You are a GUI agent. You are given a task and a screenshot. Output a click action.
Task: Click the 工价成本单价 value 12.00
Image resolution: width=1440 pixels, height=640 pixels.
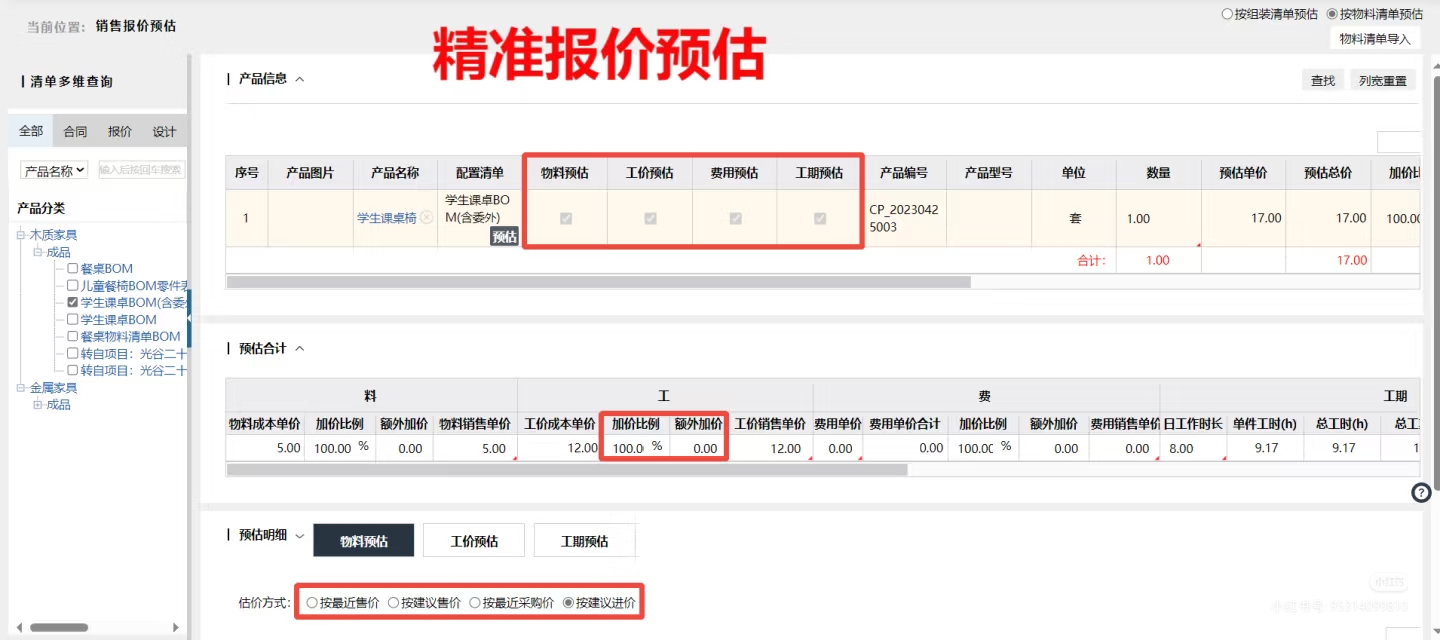(x=582, y=448)
